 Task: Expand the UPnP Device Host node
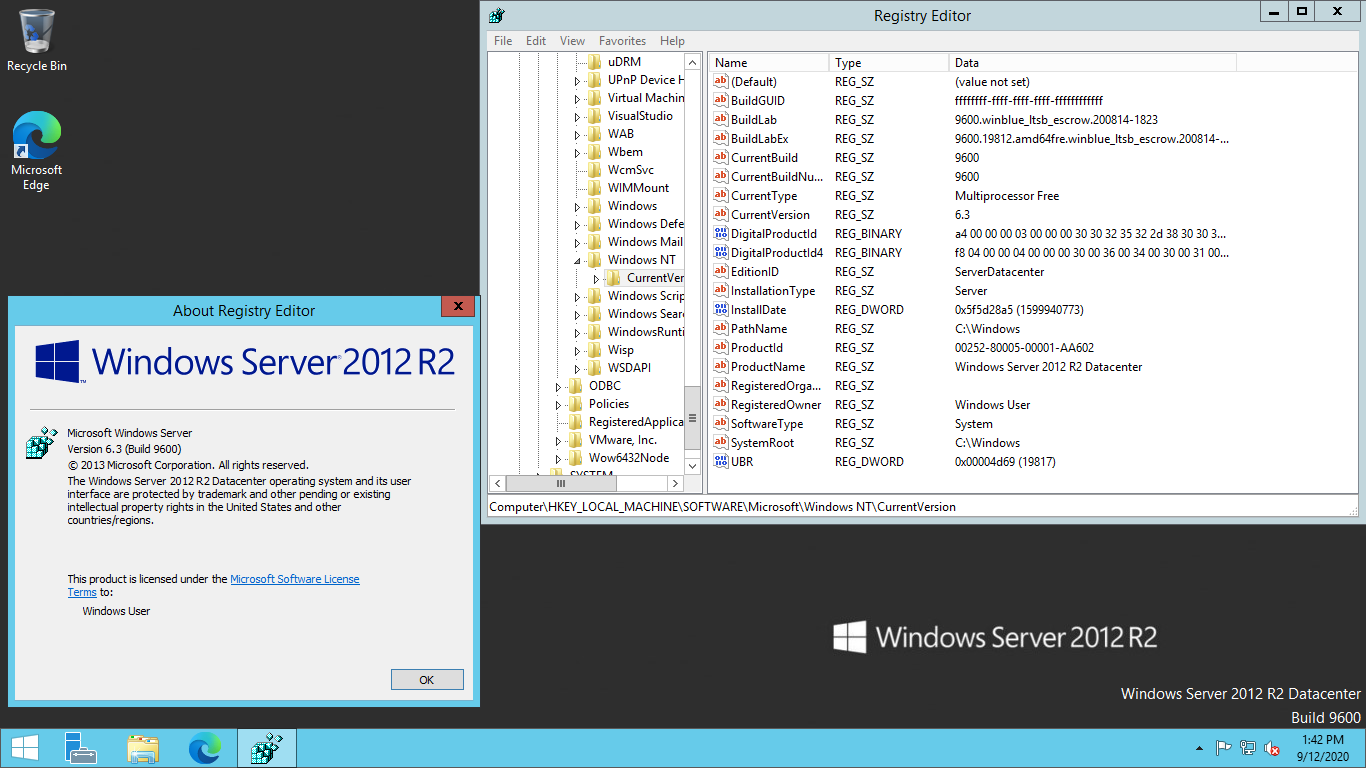click(x=578, y=81)
